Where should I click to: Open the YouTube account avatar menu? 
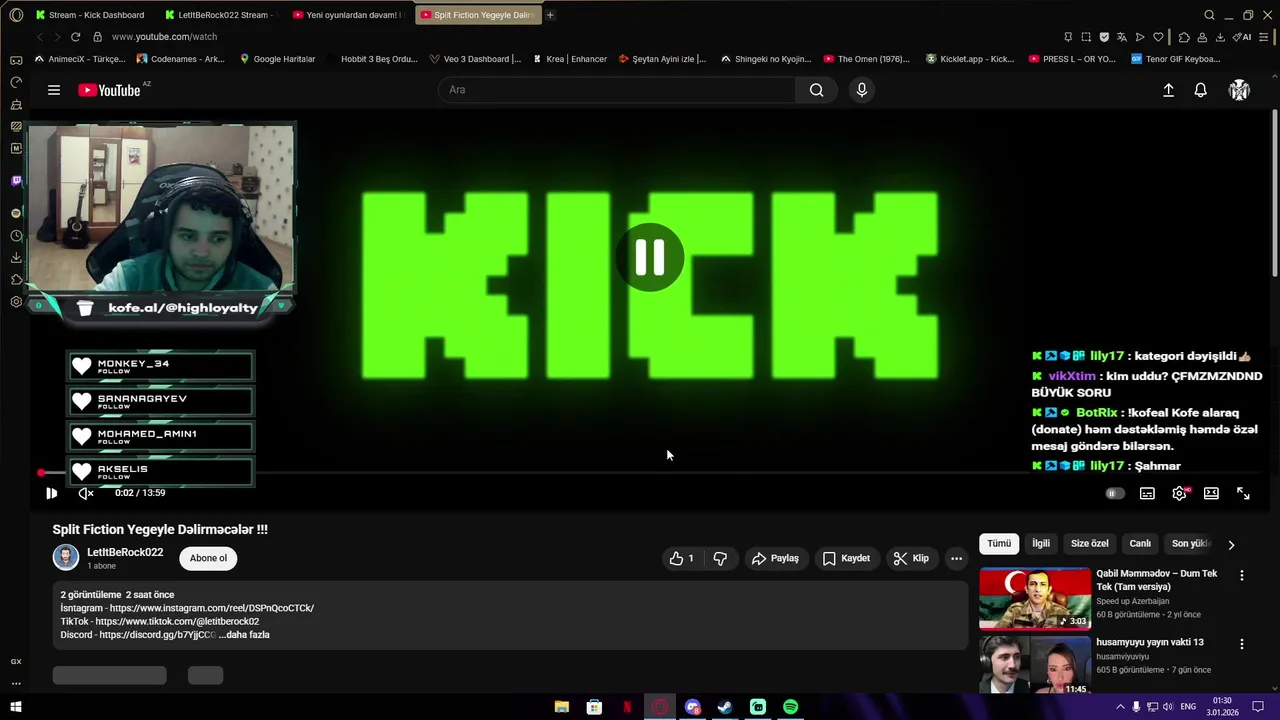1239,90
